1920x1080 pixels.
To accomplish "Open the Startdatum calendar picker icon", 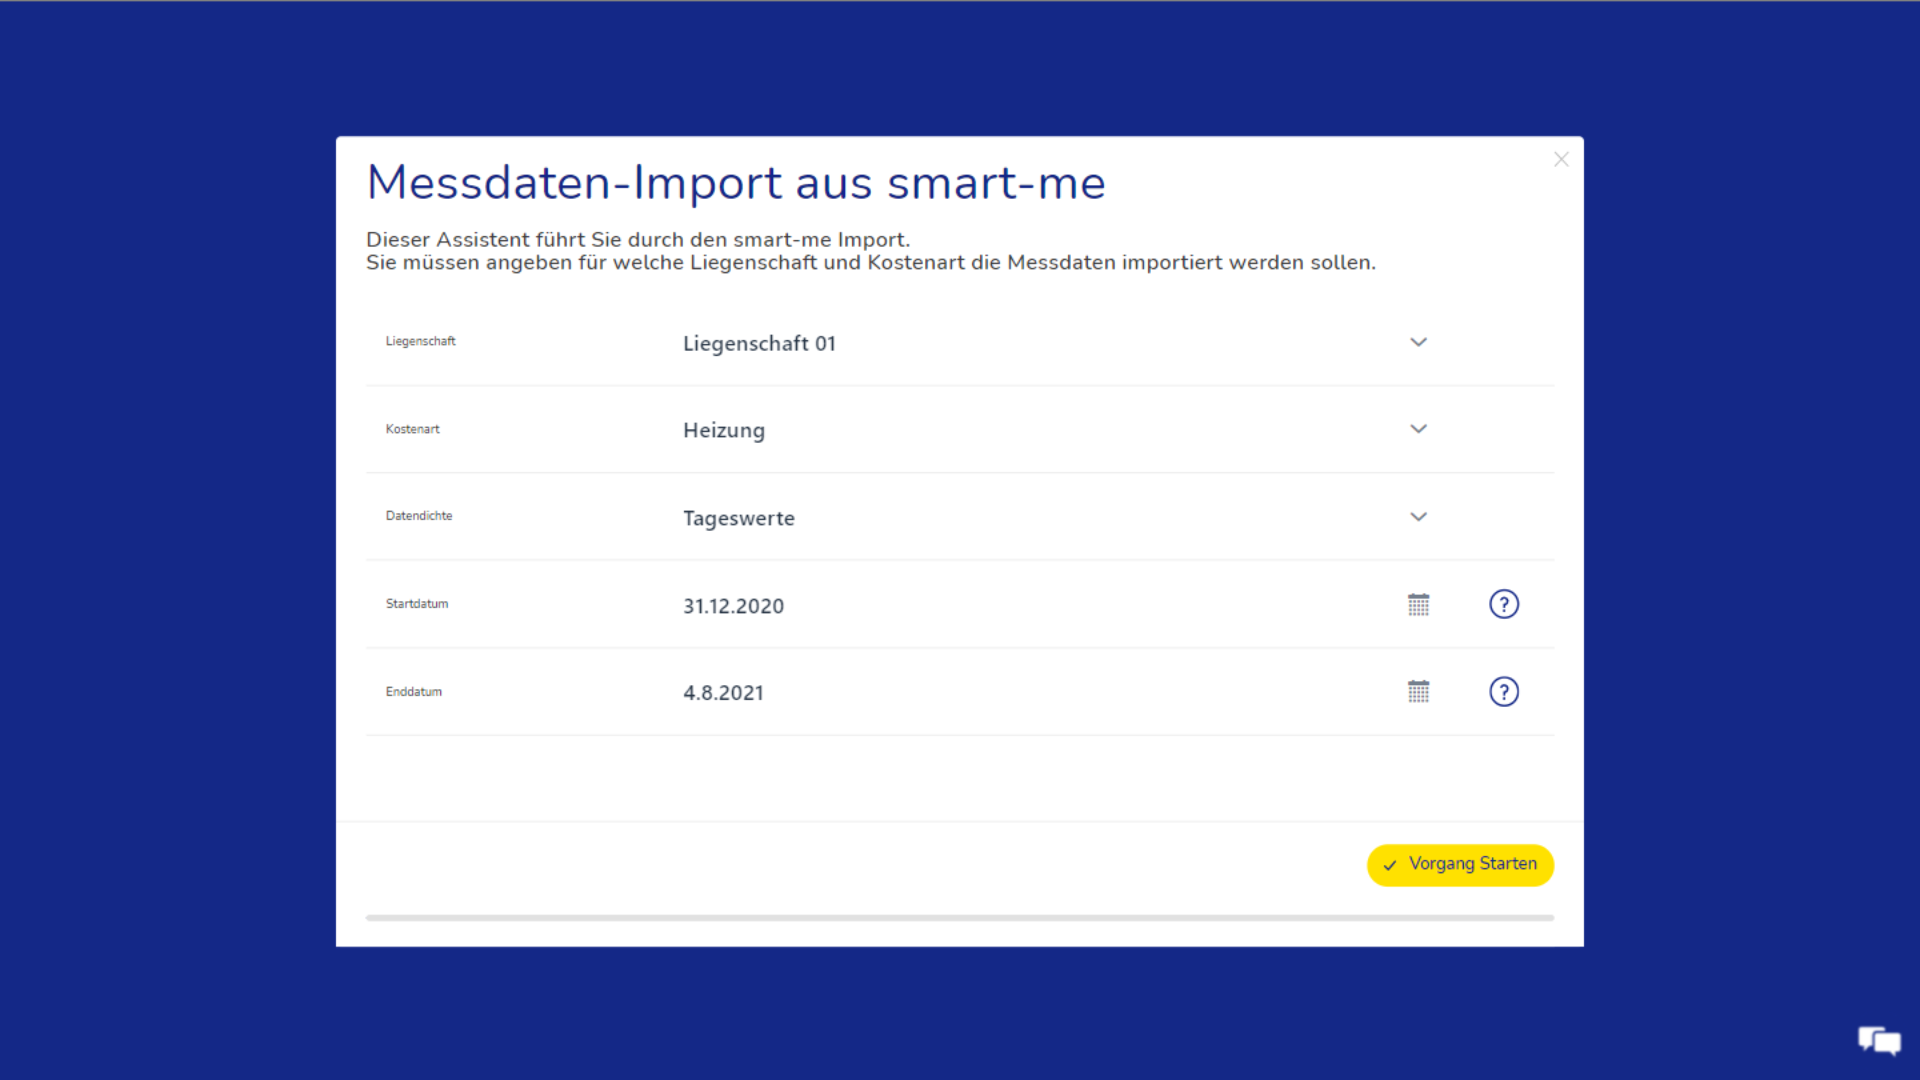I will 1418,604.
